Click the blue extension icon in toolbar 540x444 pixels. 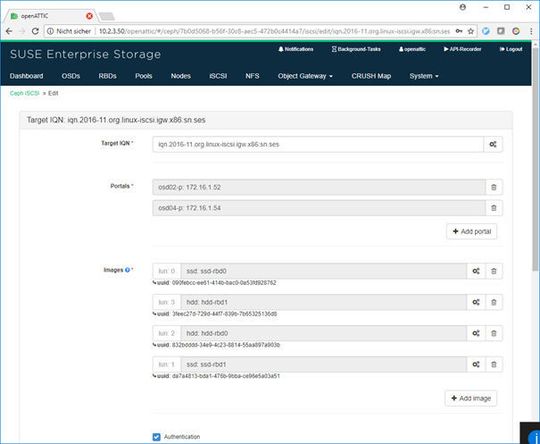pos(486,31)
